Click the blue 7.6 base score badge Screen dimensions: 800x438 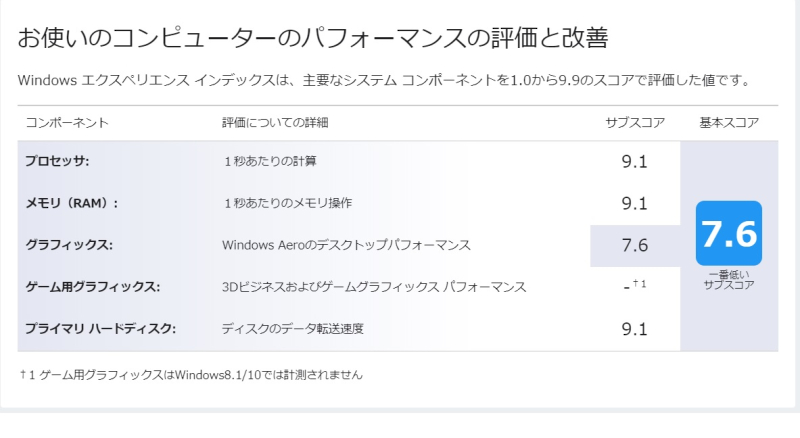(729, 233)
